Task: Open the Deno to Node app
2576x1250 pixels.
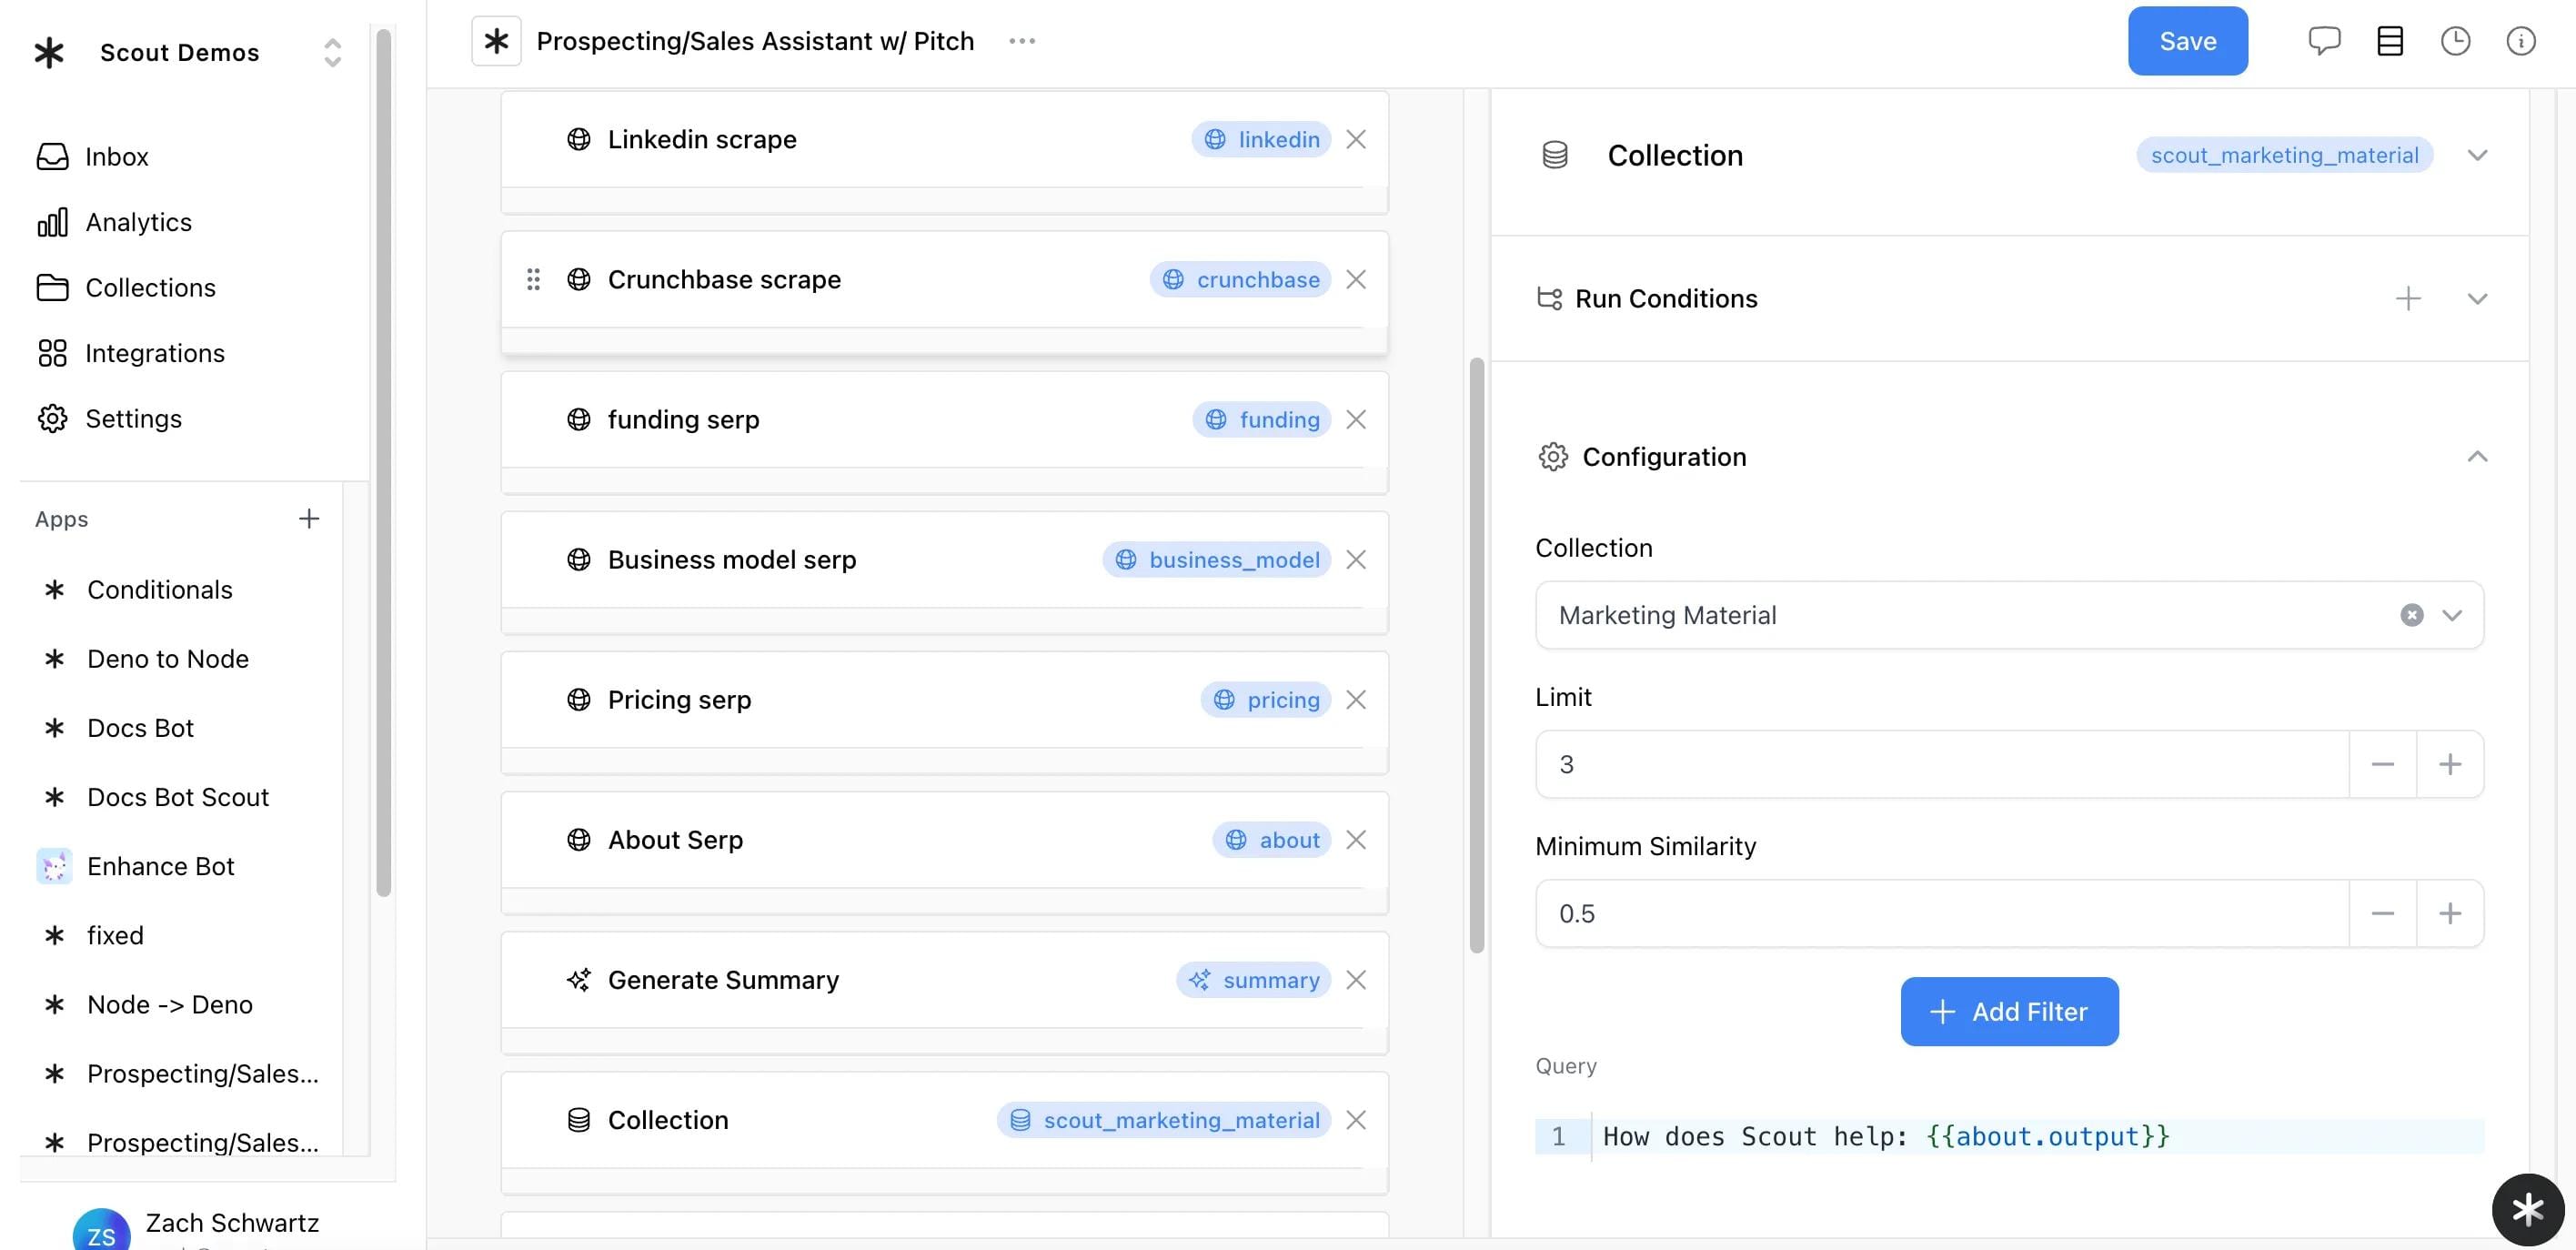Action: (x=167, y=658)
